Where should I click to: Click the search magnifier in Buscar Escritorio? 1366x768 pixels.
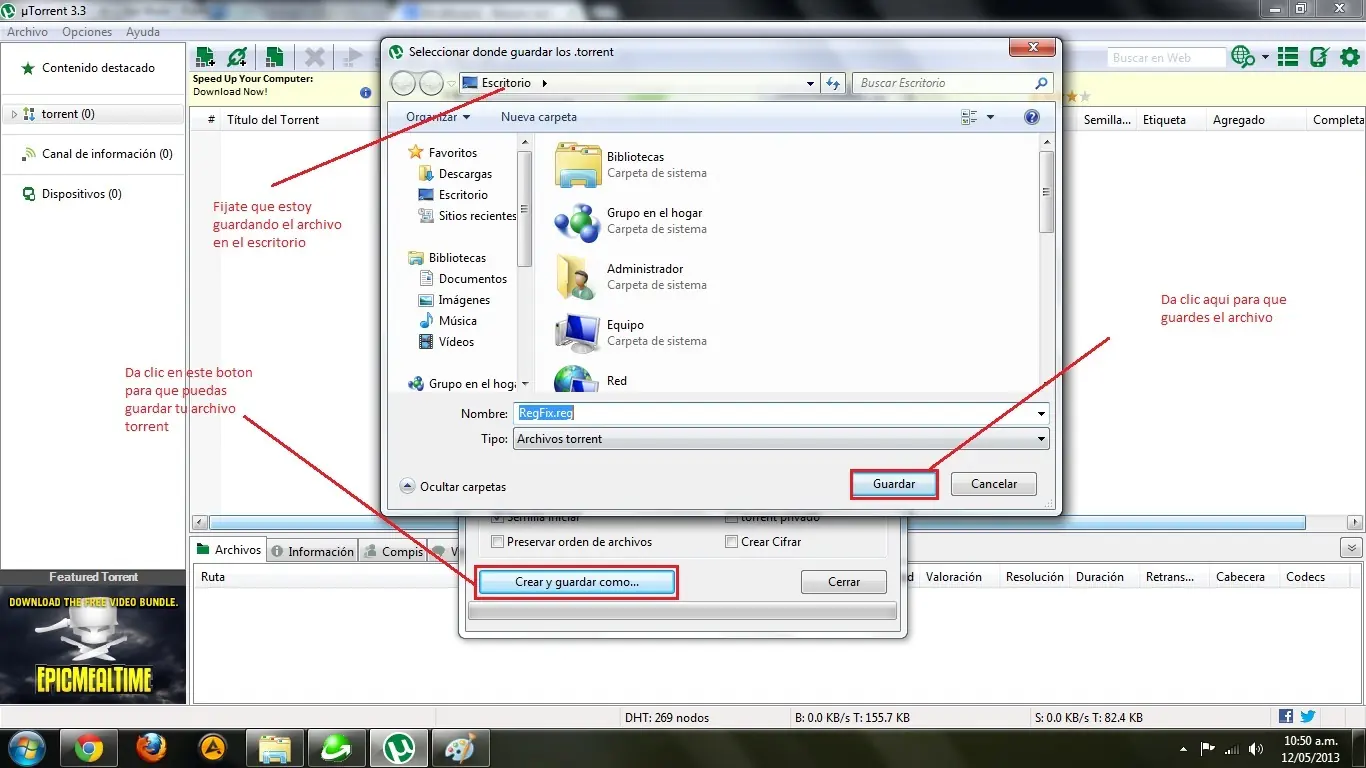1041,83
